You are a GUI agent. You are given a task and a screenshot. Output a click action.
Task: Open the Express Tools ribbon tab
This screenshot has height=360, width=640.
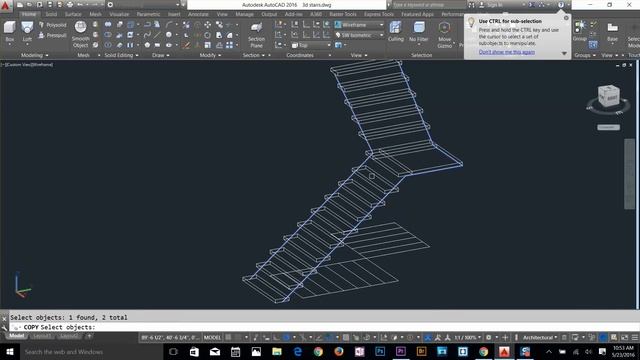pos(379,14)
